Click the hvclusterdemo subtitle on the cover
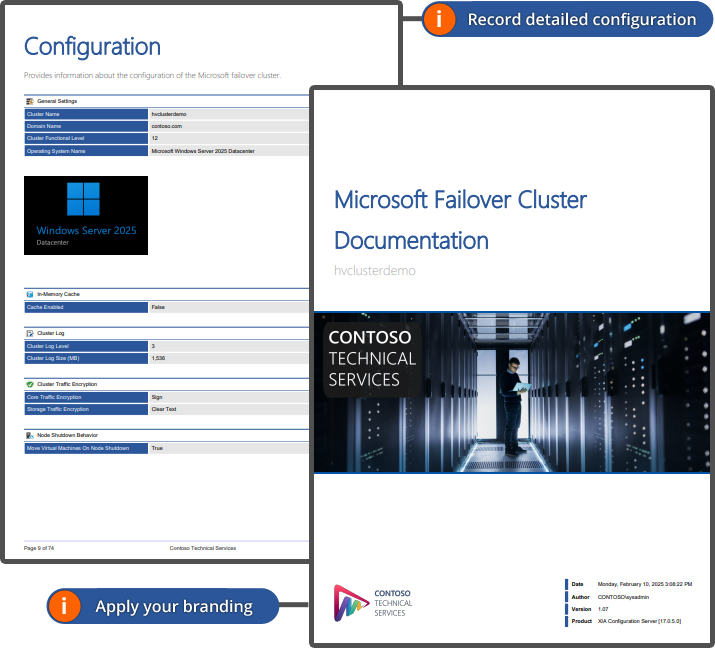 375,270
